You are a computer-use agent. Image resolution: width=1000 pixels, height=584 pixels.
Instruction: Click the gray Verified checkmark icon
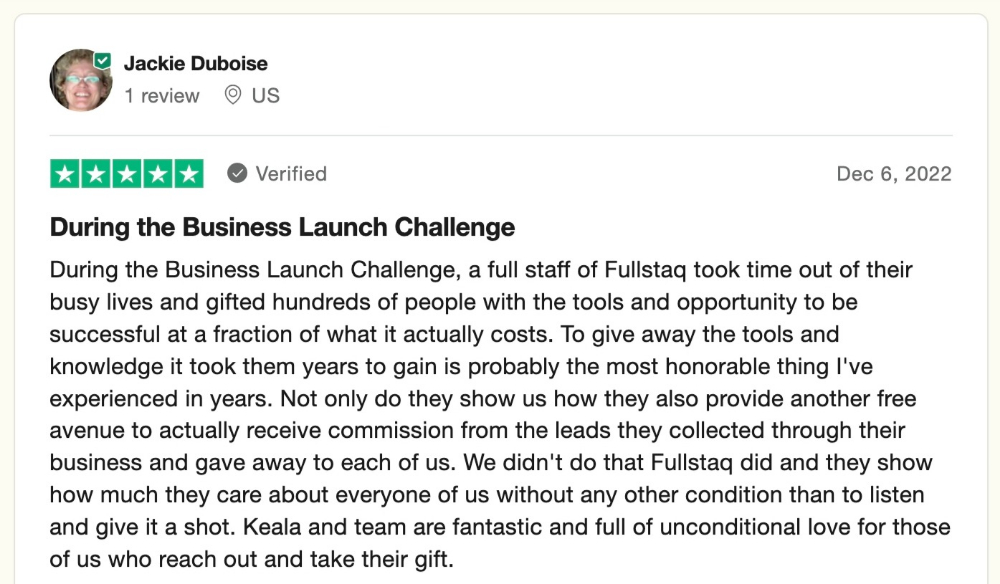click(237, 173)
